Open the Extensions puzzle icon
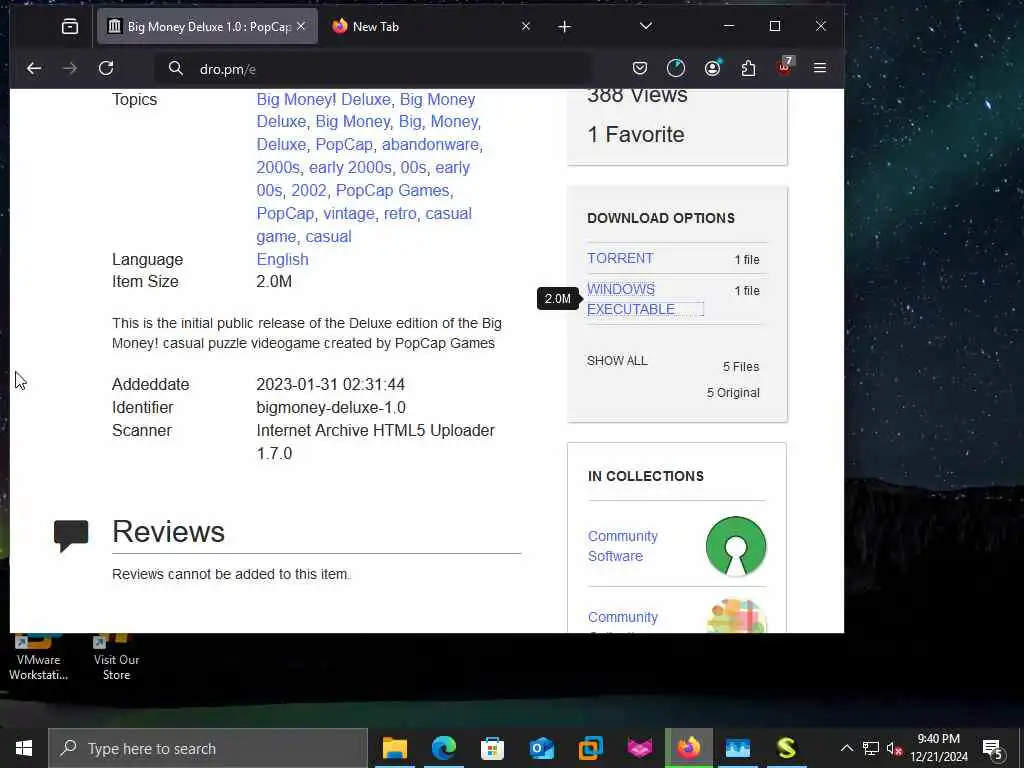This screenshot has width=1024, height=768. click(748, 68)
